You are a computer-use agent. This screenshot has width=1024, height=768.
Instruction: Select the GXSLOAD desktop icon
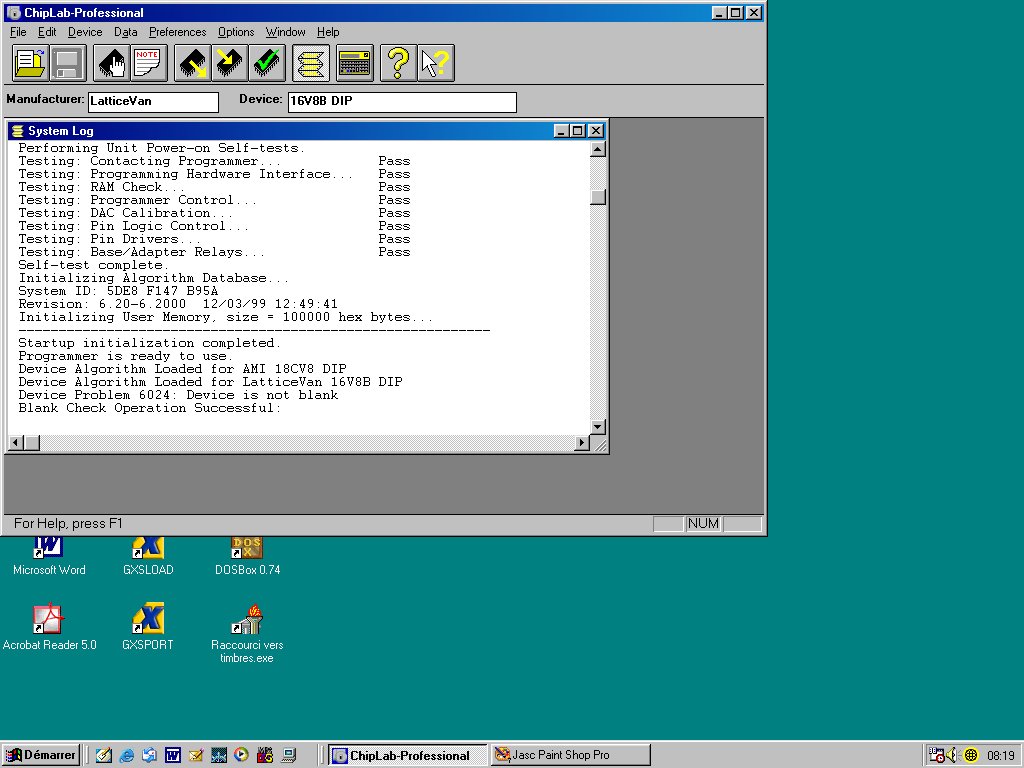(148, 555)
